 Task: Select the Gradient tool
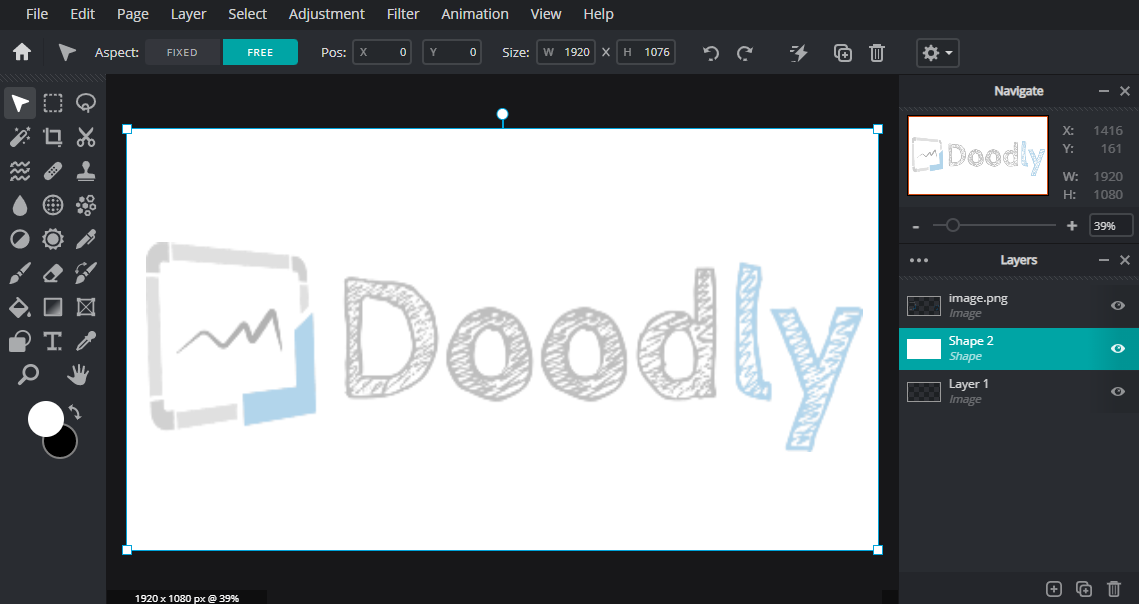pyautogui.click(x=53, y=307)
